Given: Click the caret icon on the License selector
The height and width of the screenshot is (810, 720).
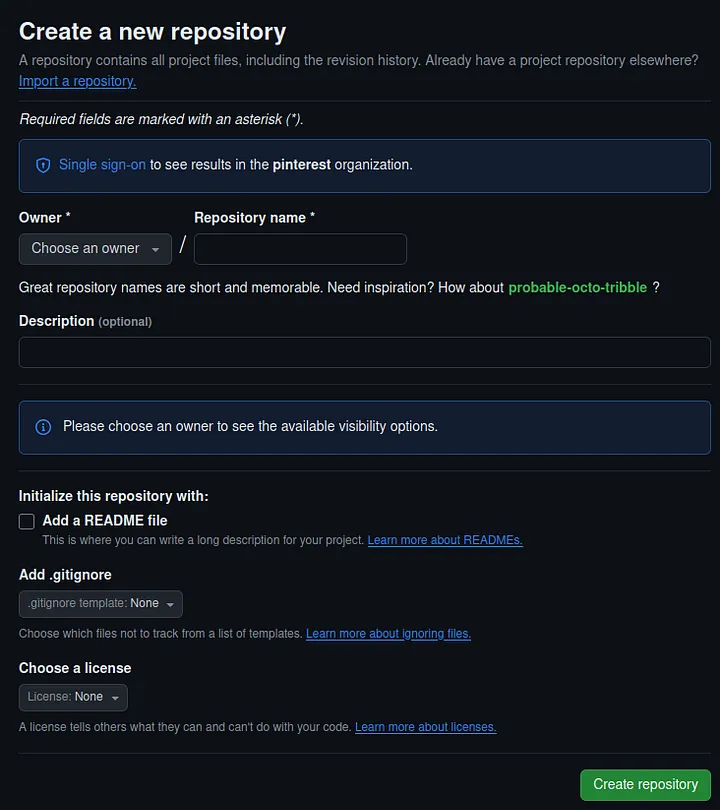Looking at the screenshot, I should [113, 697].
